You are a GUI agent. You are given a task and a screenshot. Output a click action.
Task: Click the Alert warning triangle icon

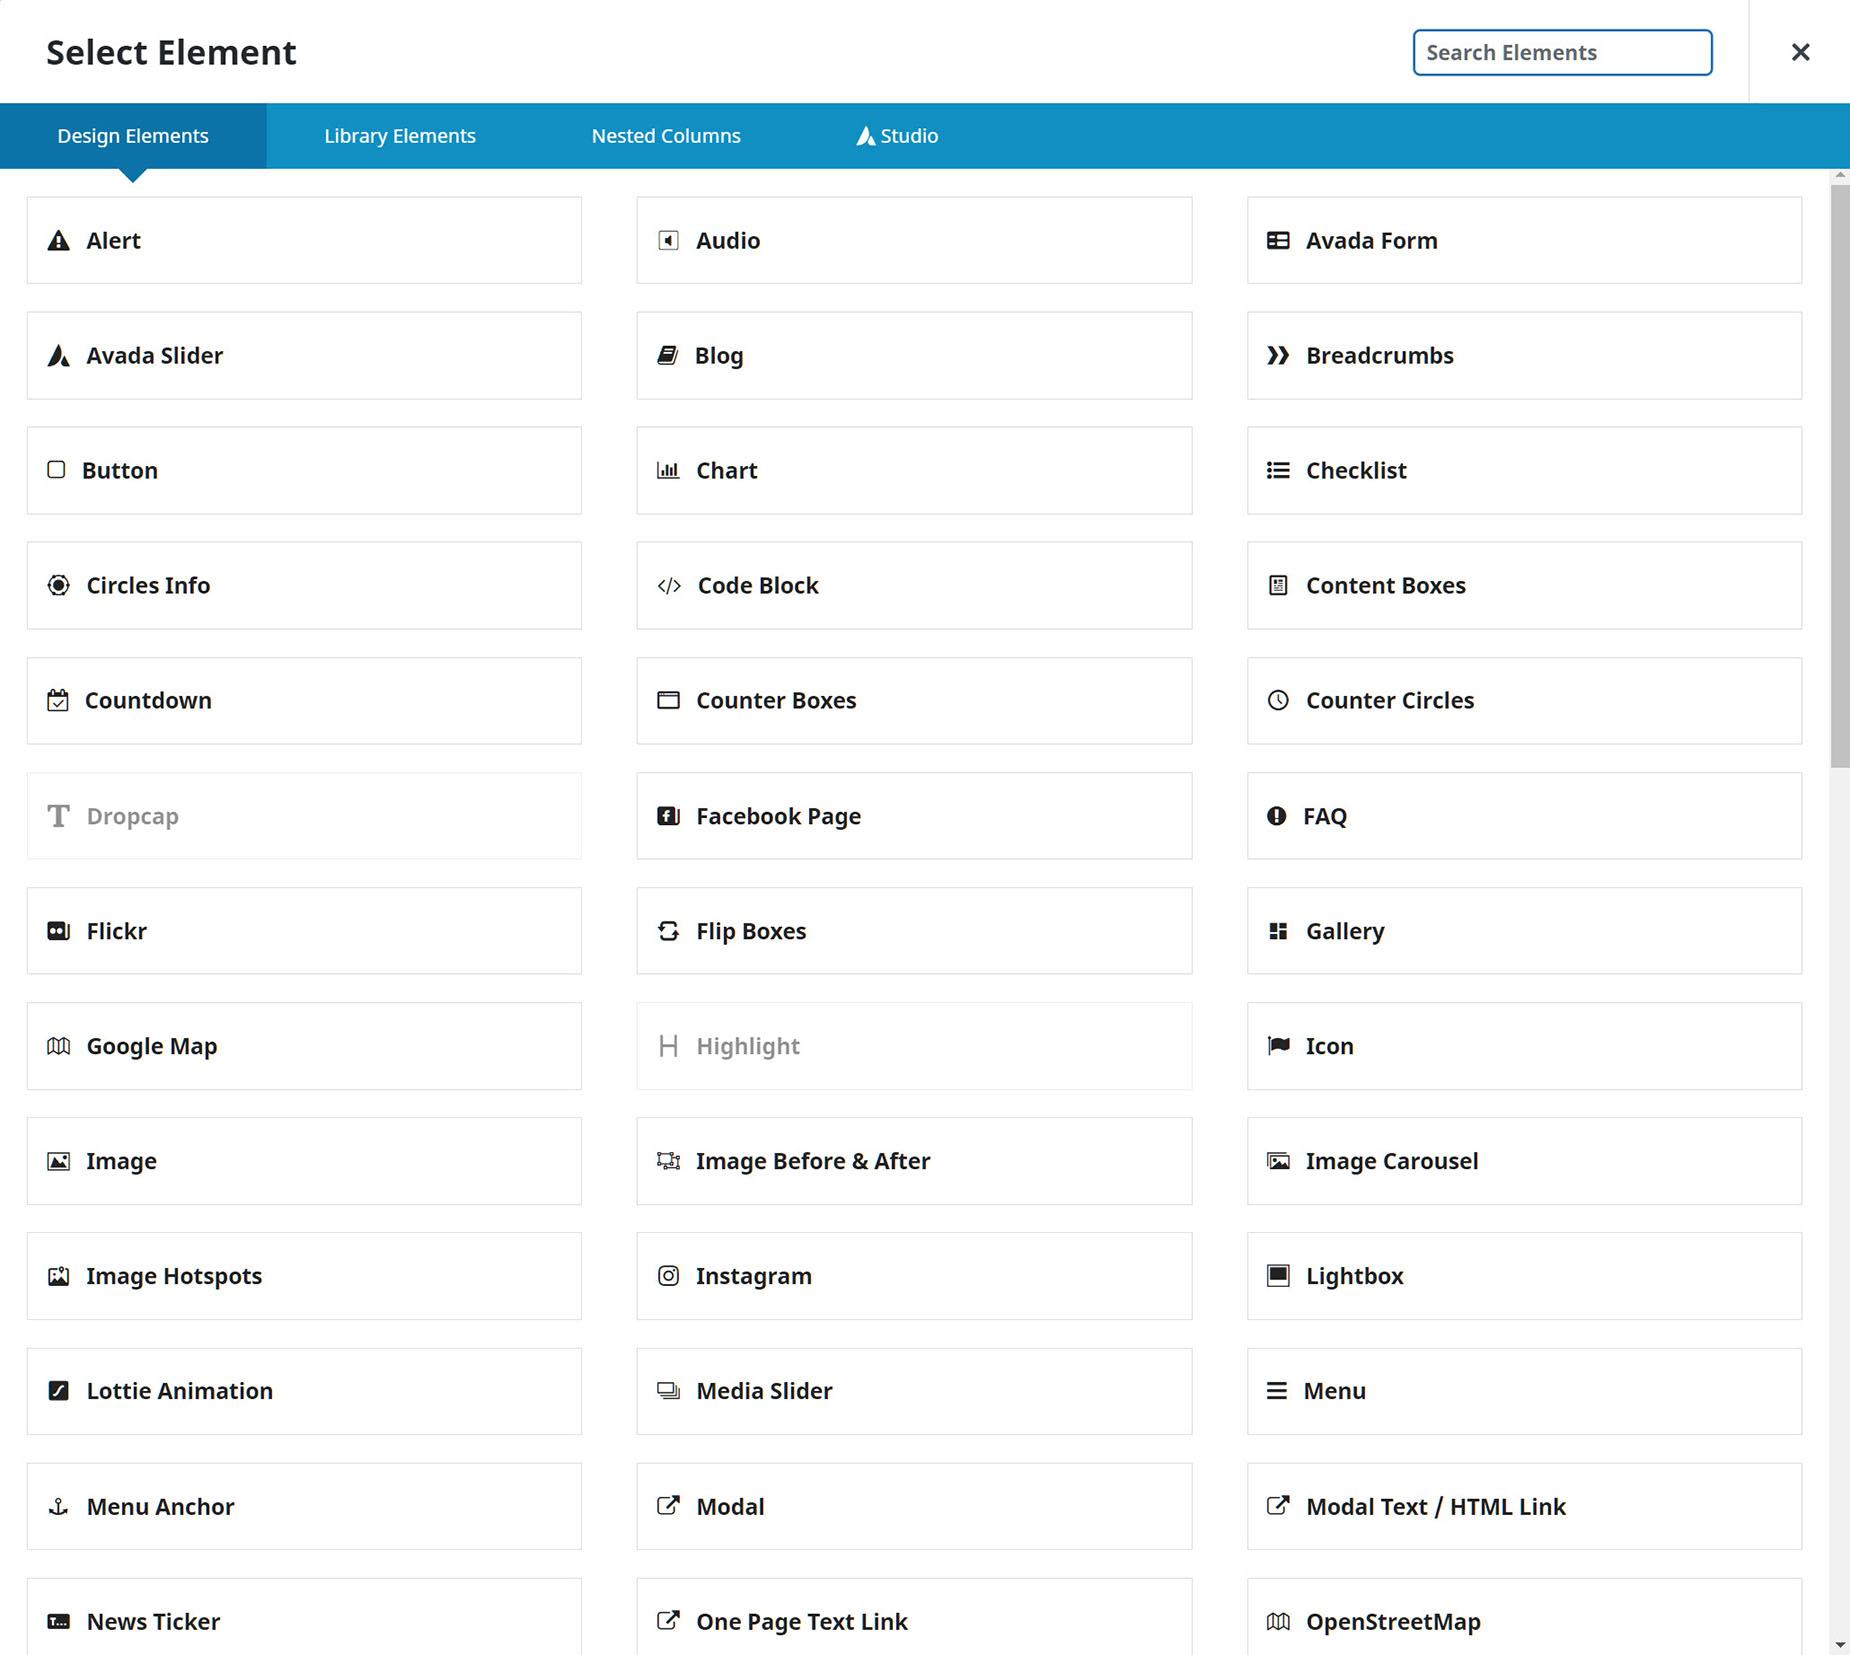pos(59,241)
